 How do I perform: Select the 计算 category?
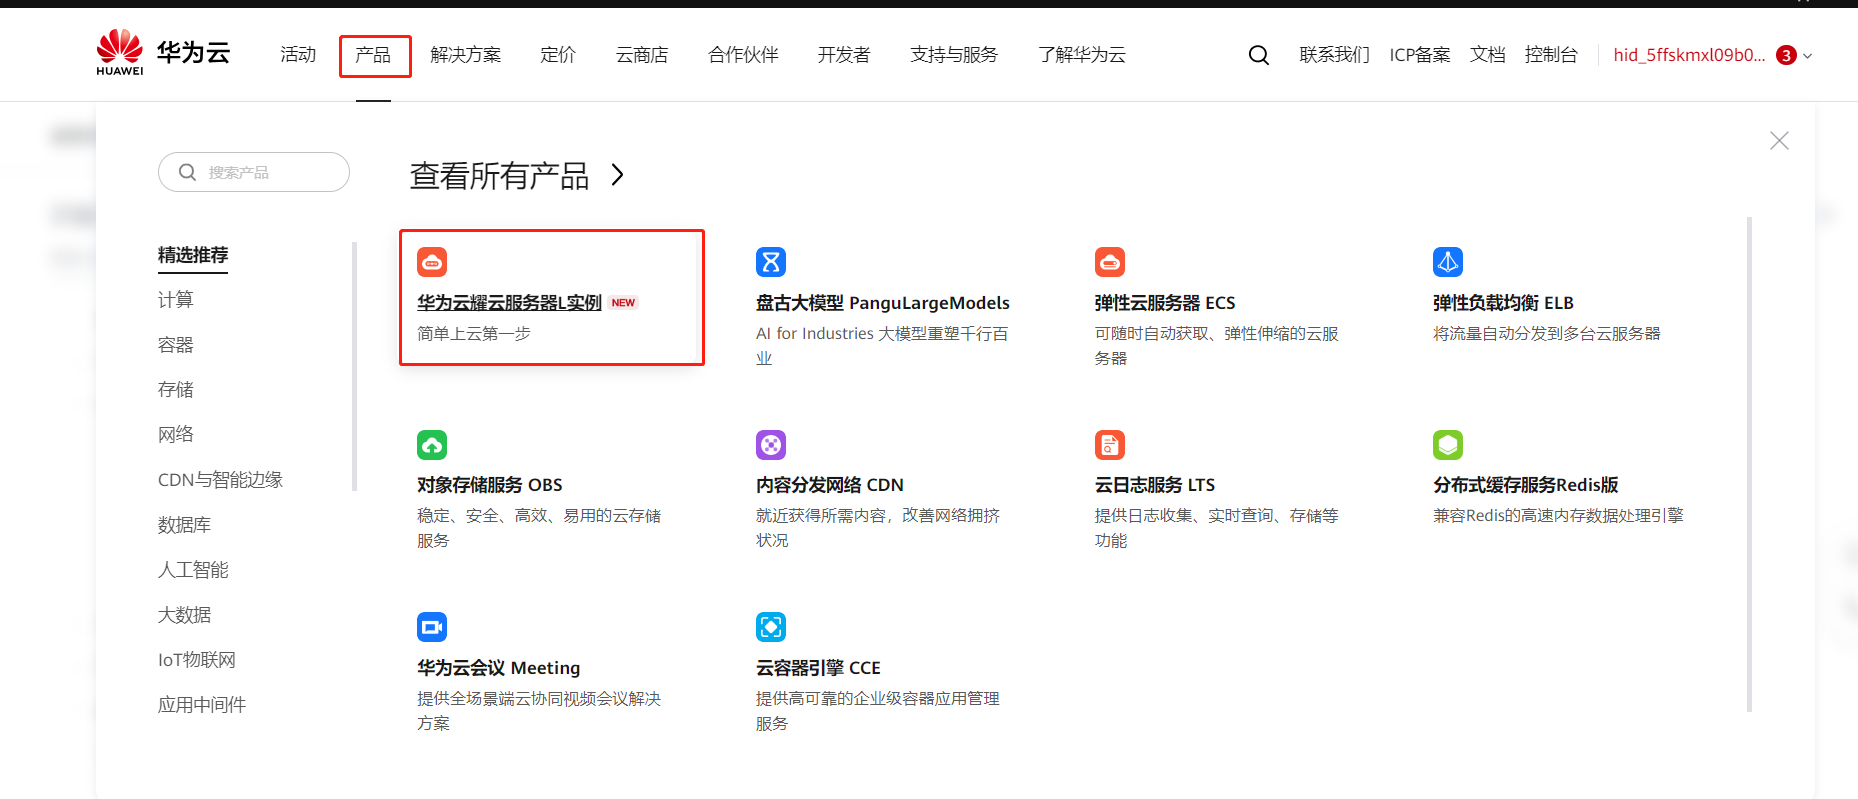[x=176, y=300]
